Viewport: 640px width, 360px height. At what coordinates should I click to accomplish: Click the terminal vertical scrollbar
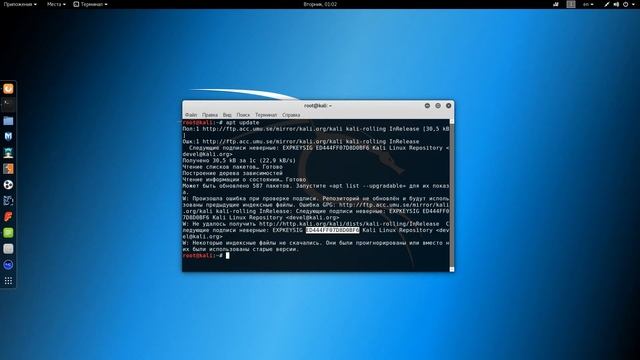tap(451, 195)
